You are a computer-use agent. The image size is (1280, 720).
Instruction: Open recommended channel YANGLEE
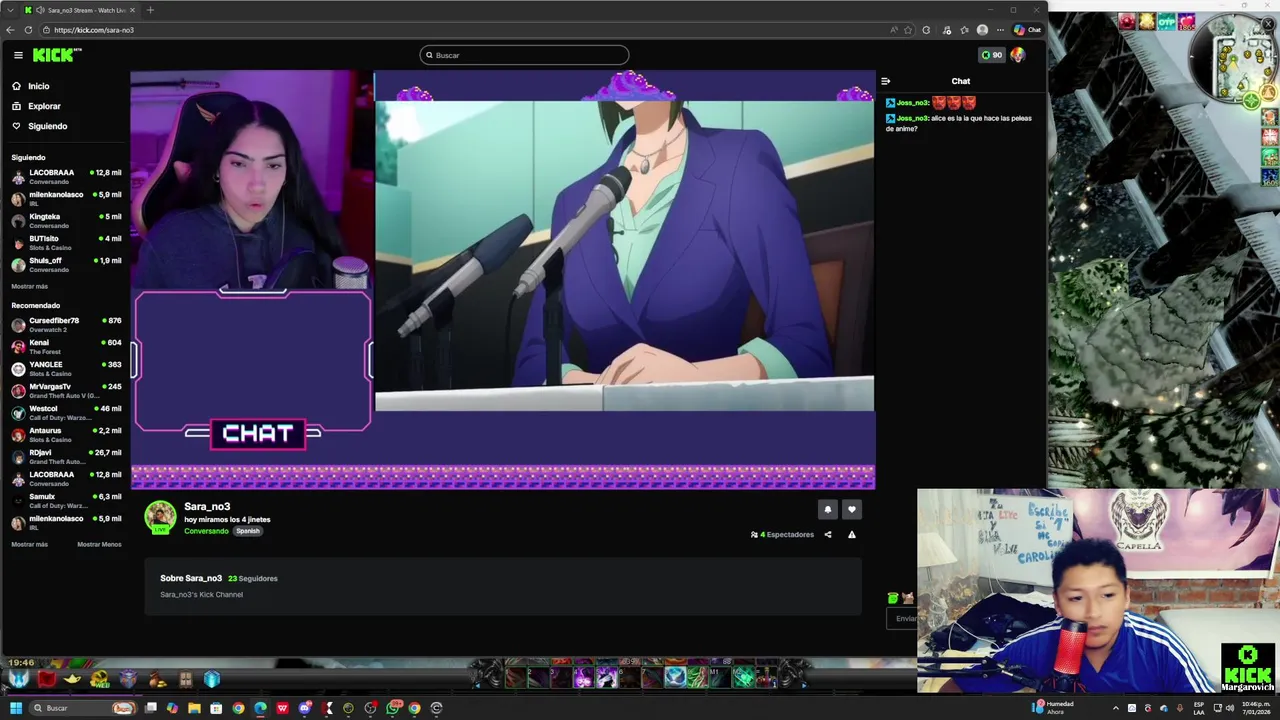tap(66, 368)
